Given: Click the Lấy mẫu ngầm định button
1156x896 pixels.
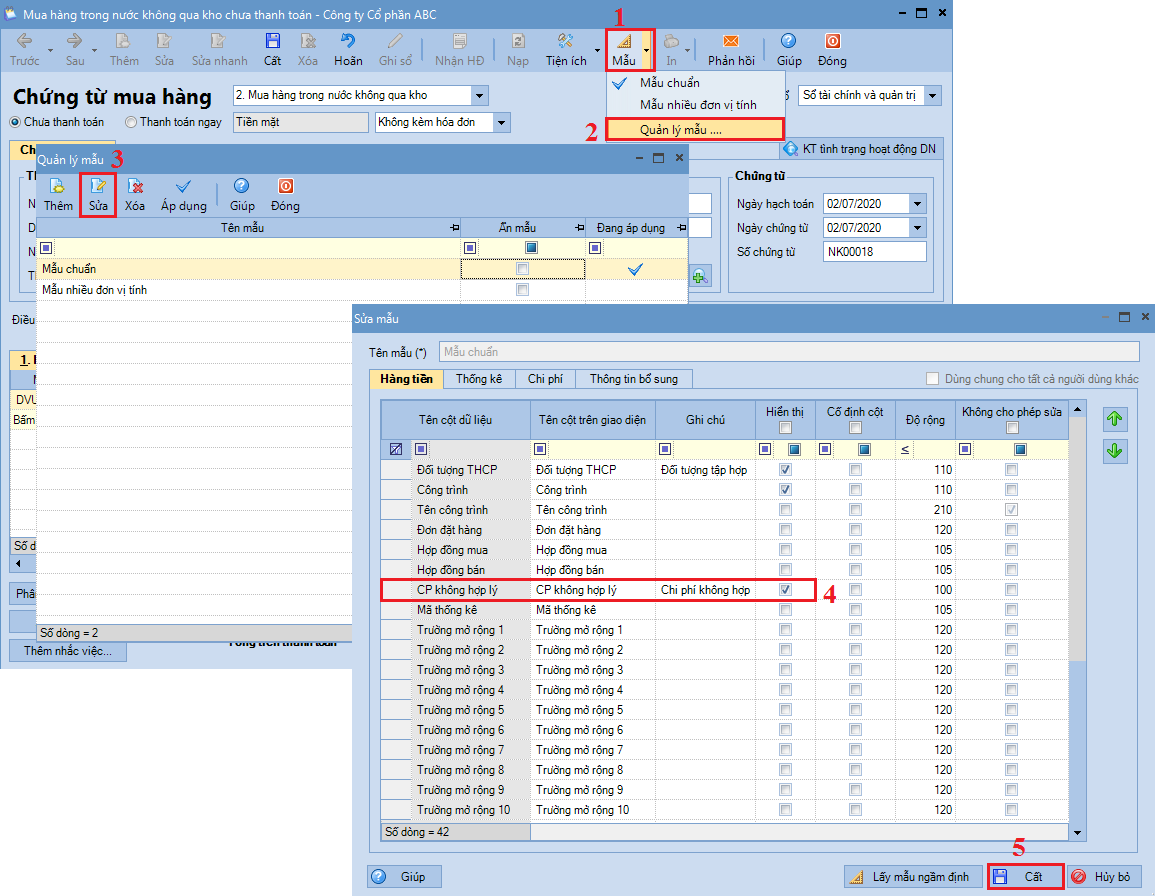Looking at the screenshot, I should 913,877.
